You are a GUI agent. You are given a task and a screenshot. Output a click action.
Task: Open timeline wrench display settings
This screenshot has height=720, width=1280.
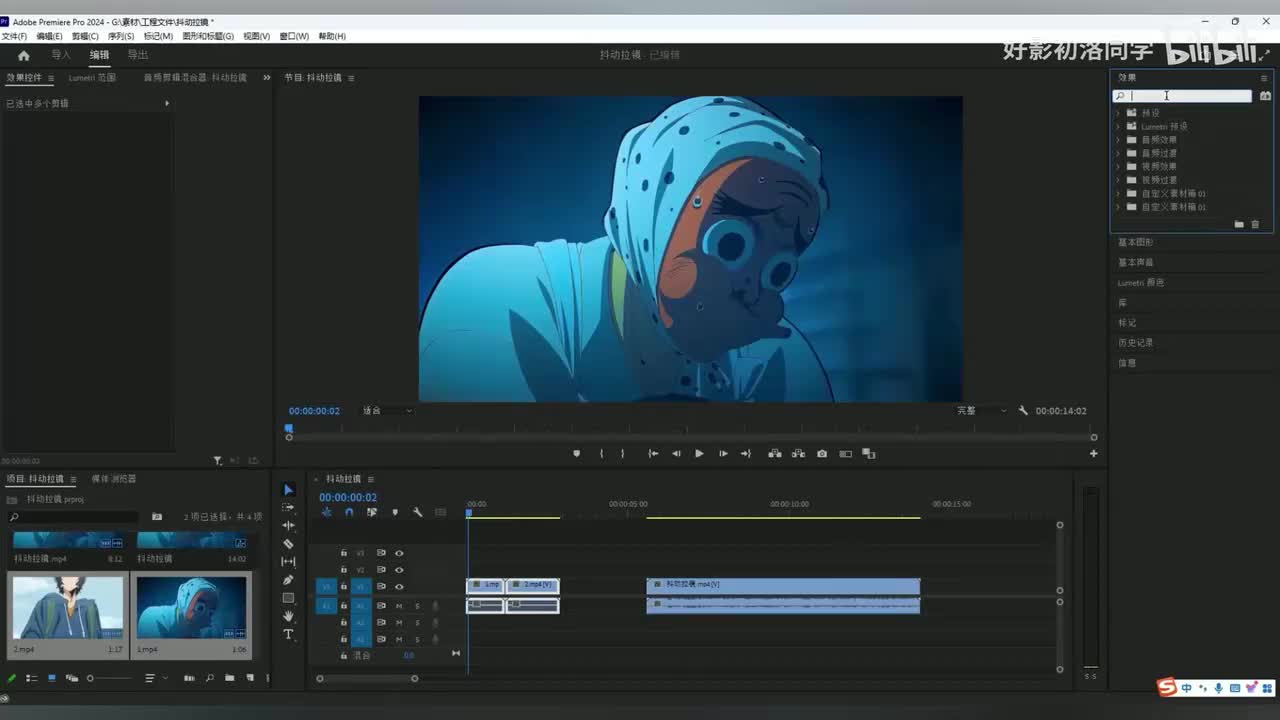click(417, 512)
